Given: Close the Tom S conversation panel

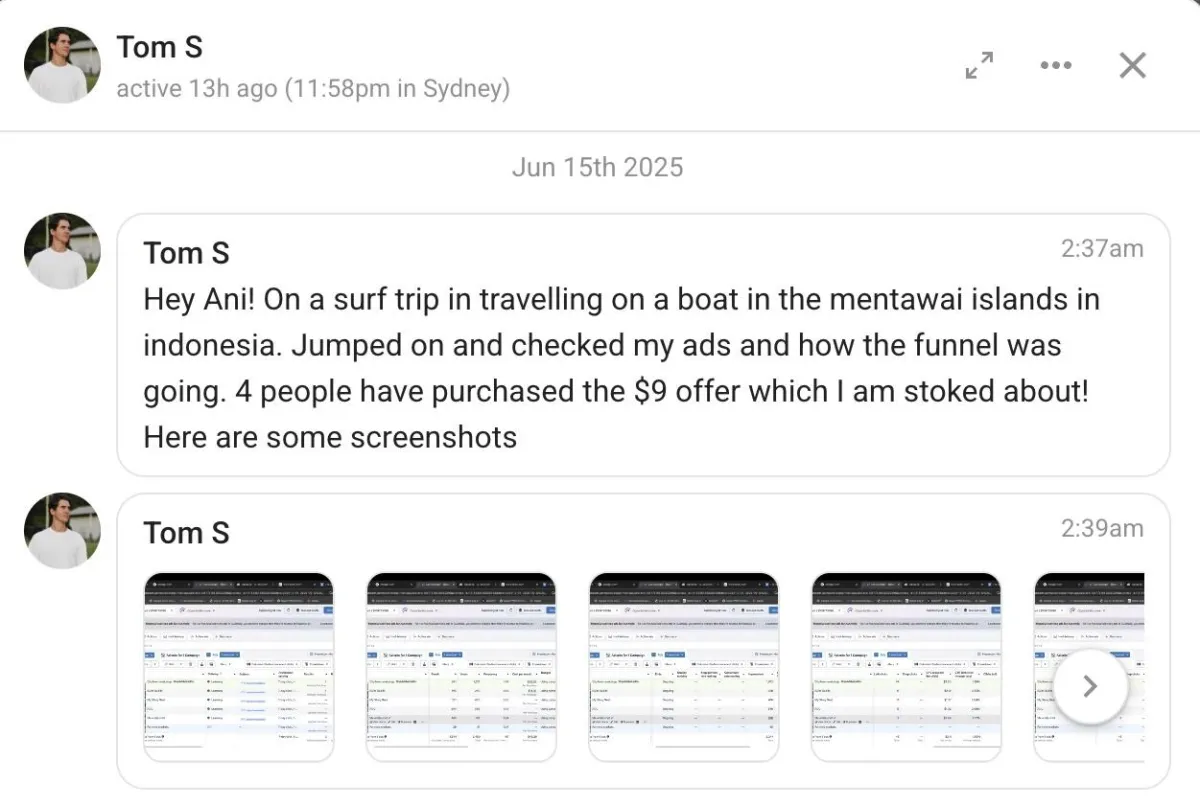Looking at the screenshot, I should (1132, 66).
